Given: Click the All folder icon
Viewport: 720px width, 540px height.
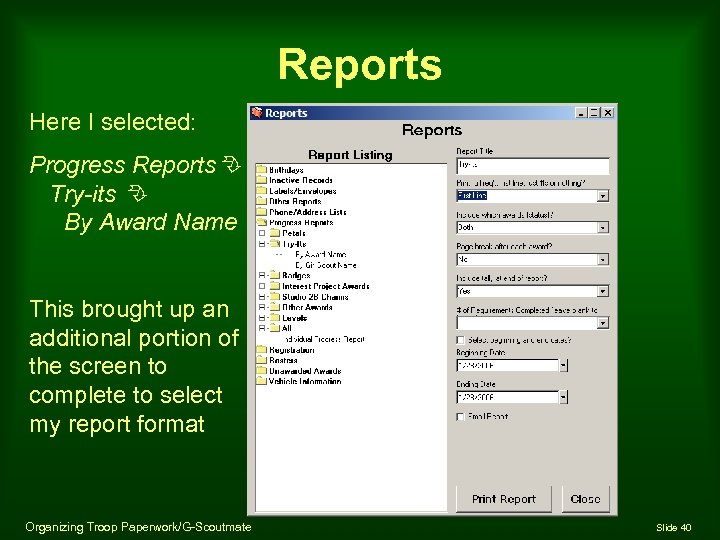Looking at the screenshot, I should (275, 328).
